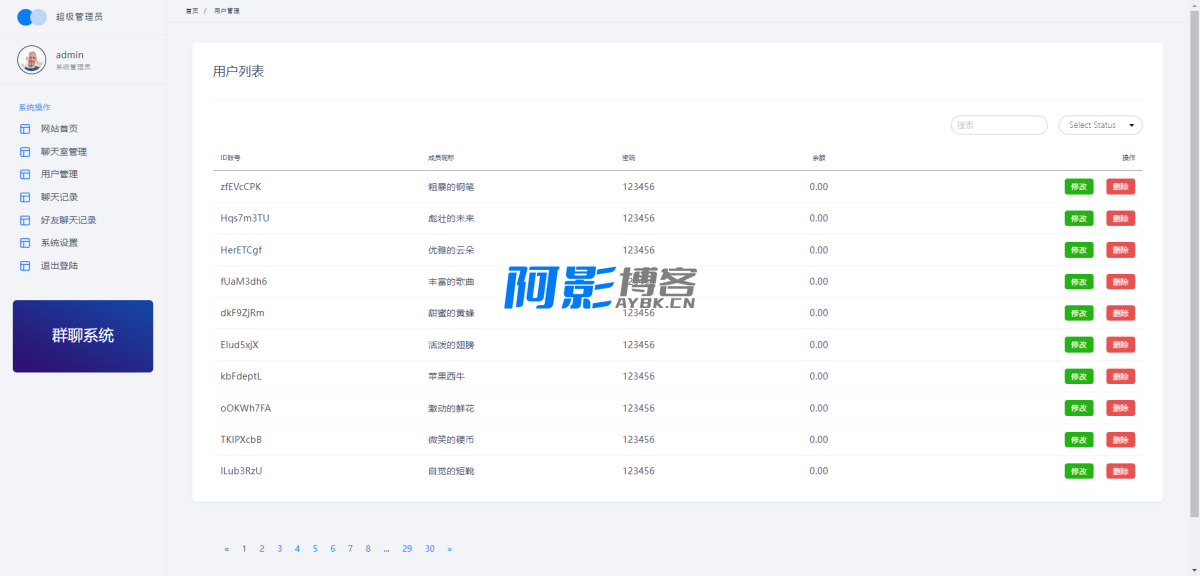Click 删除 for user dkF9ZjRm
Screen dimensions: 1200x576
[1120, 313]
